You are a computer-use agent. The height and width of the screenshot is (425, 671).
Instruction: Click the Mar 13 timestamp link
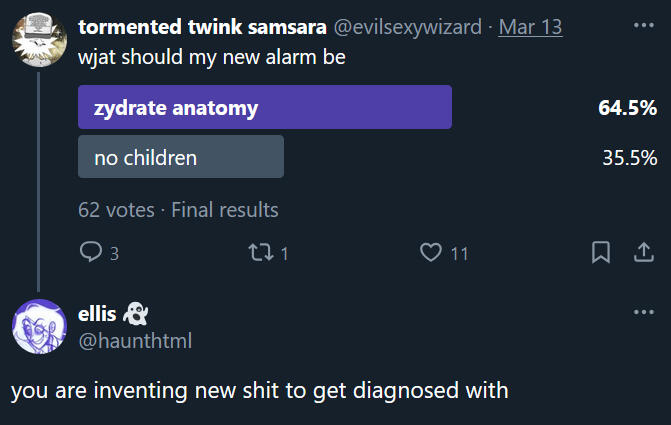[x=530, y=27]
